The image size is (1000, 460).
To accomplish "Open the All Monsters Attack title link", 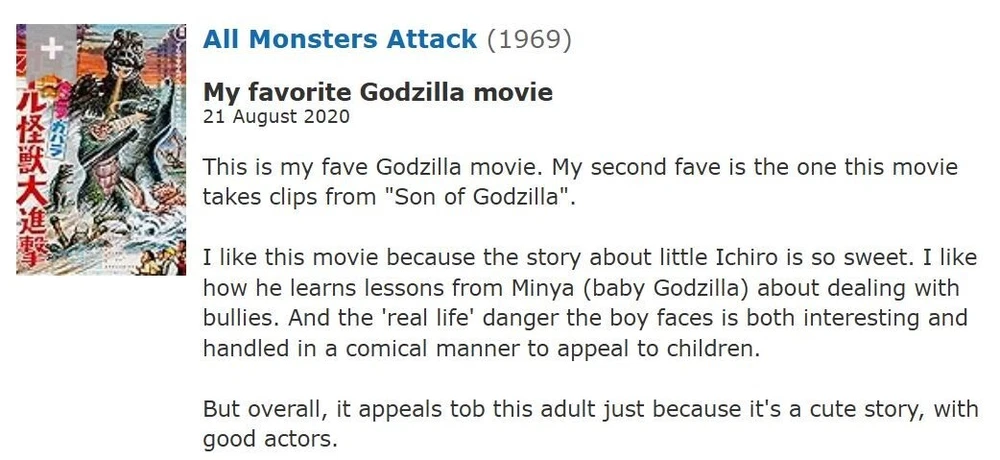I will pyautogui.click(x=340, y=40).
